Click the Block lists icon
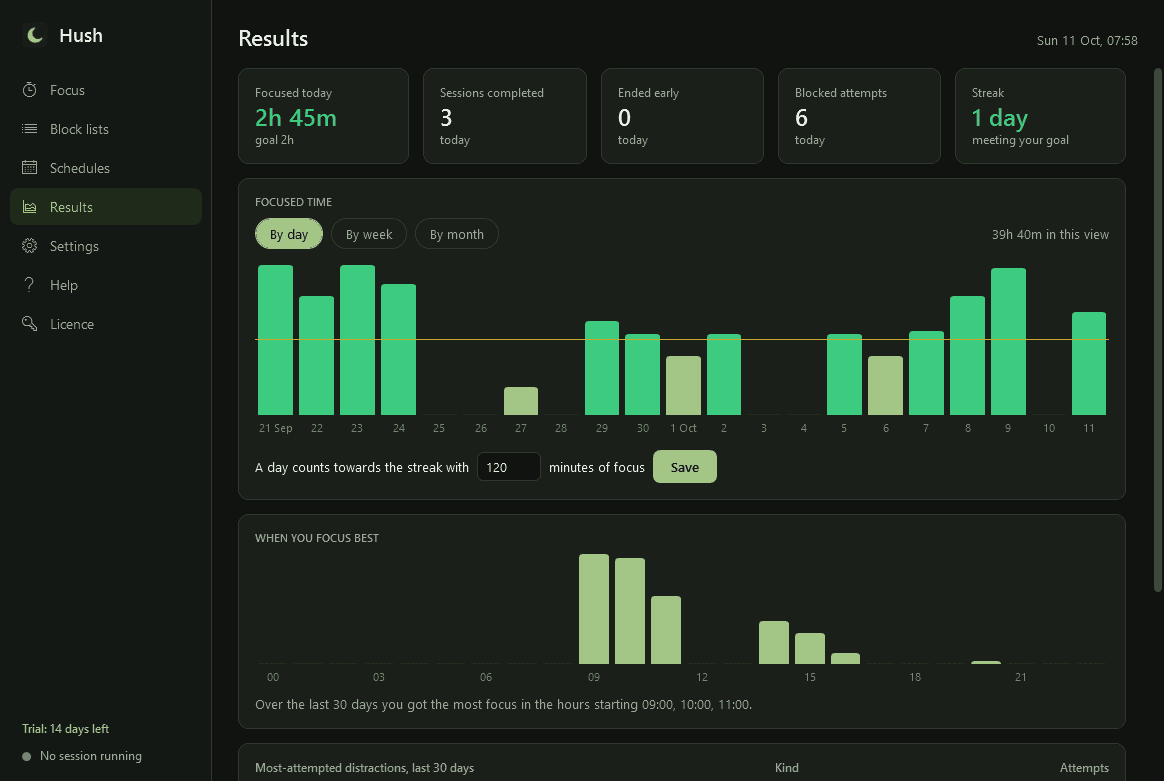 [30, 129]
